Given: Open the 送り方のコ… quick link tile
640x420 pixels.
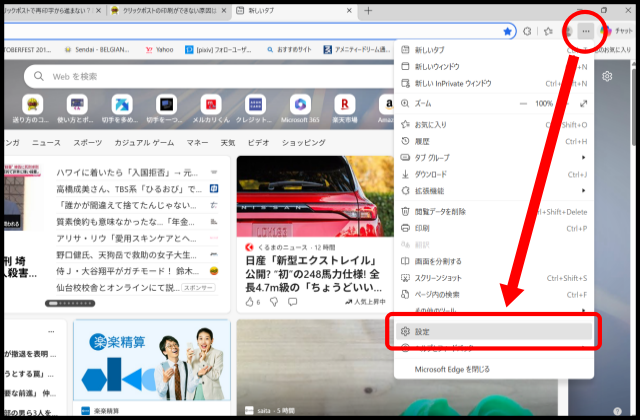Looking at the screenshot, I should click(x=32, y=109).
